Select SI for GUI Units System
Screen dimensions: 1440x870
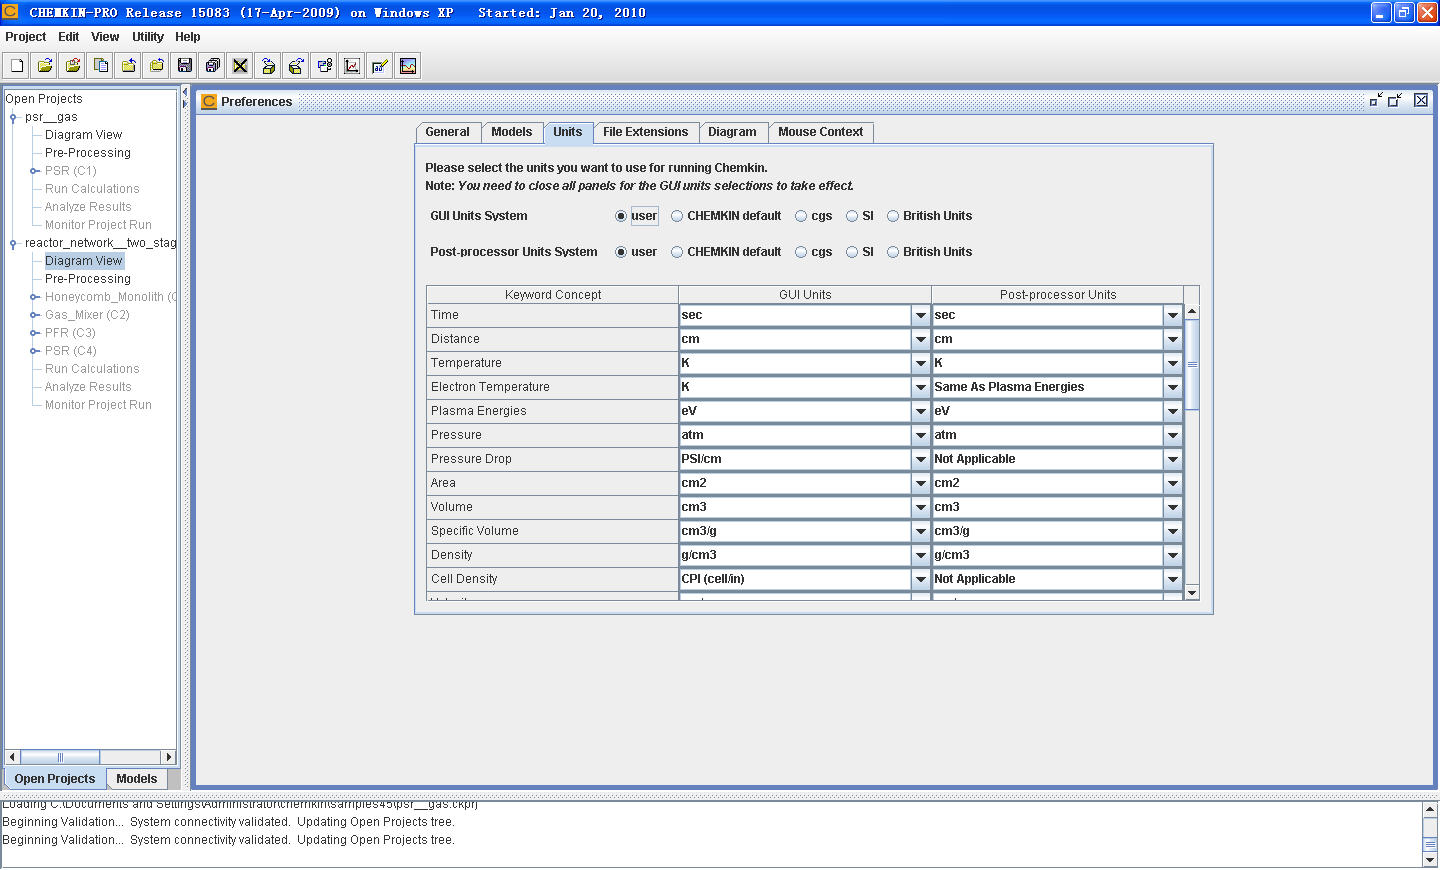(x=852, y=216)
